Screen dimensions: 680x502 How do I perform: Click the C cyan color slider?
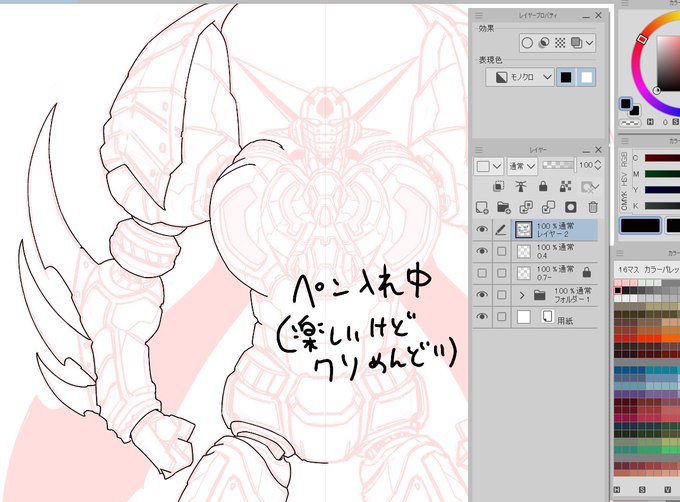[x=662, y=158]
